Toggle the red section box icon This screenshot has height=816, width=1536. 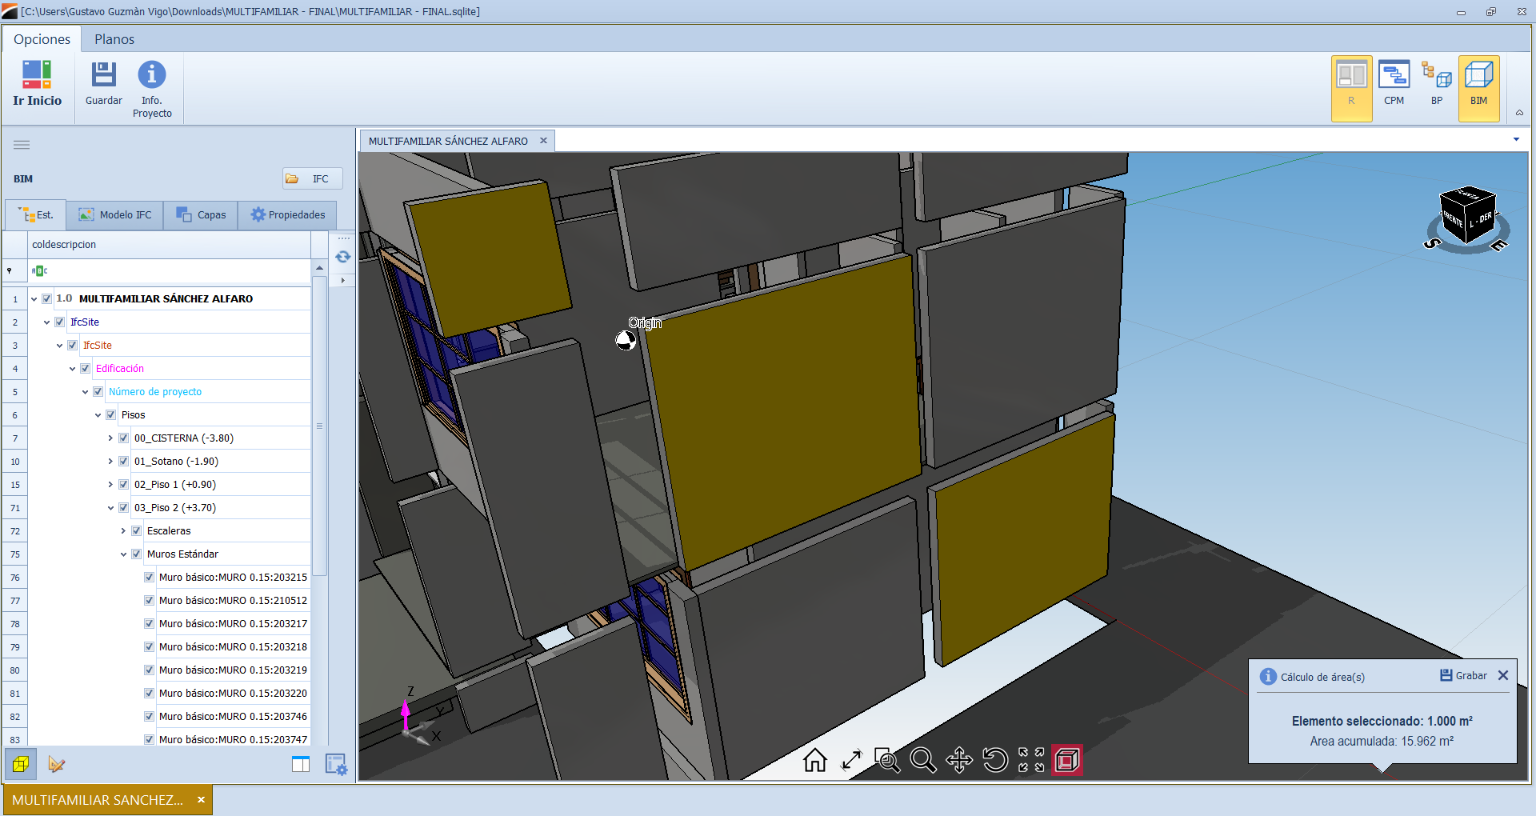point(1067,761)
